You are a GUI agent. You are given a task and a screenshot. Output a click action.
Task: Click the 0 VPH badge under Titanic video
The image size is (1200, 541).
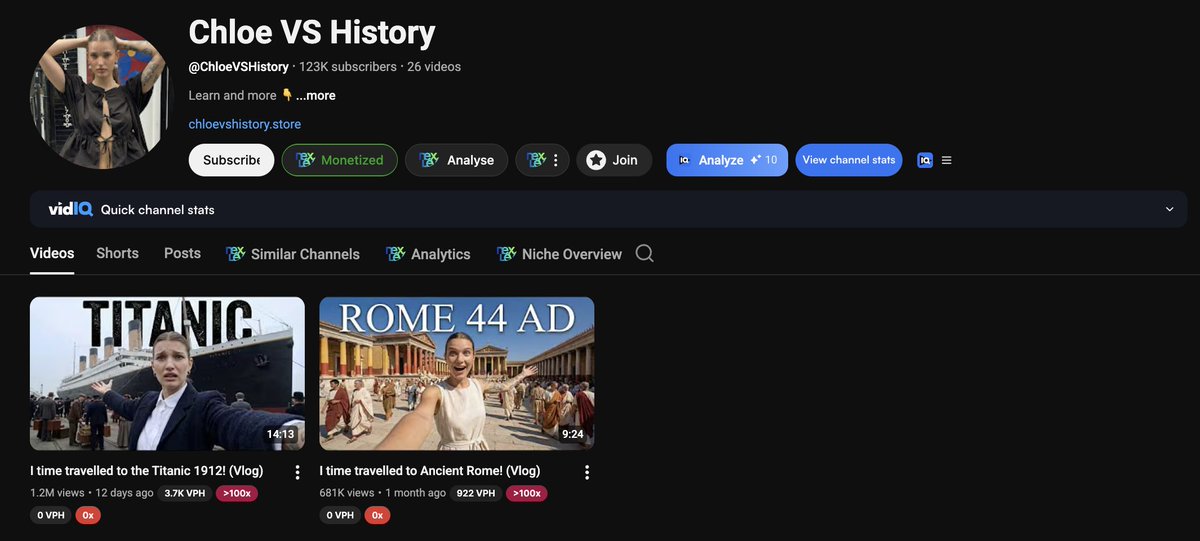pyautogui.click(x=51, y=515)
